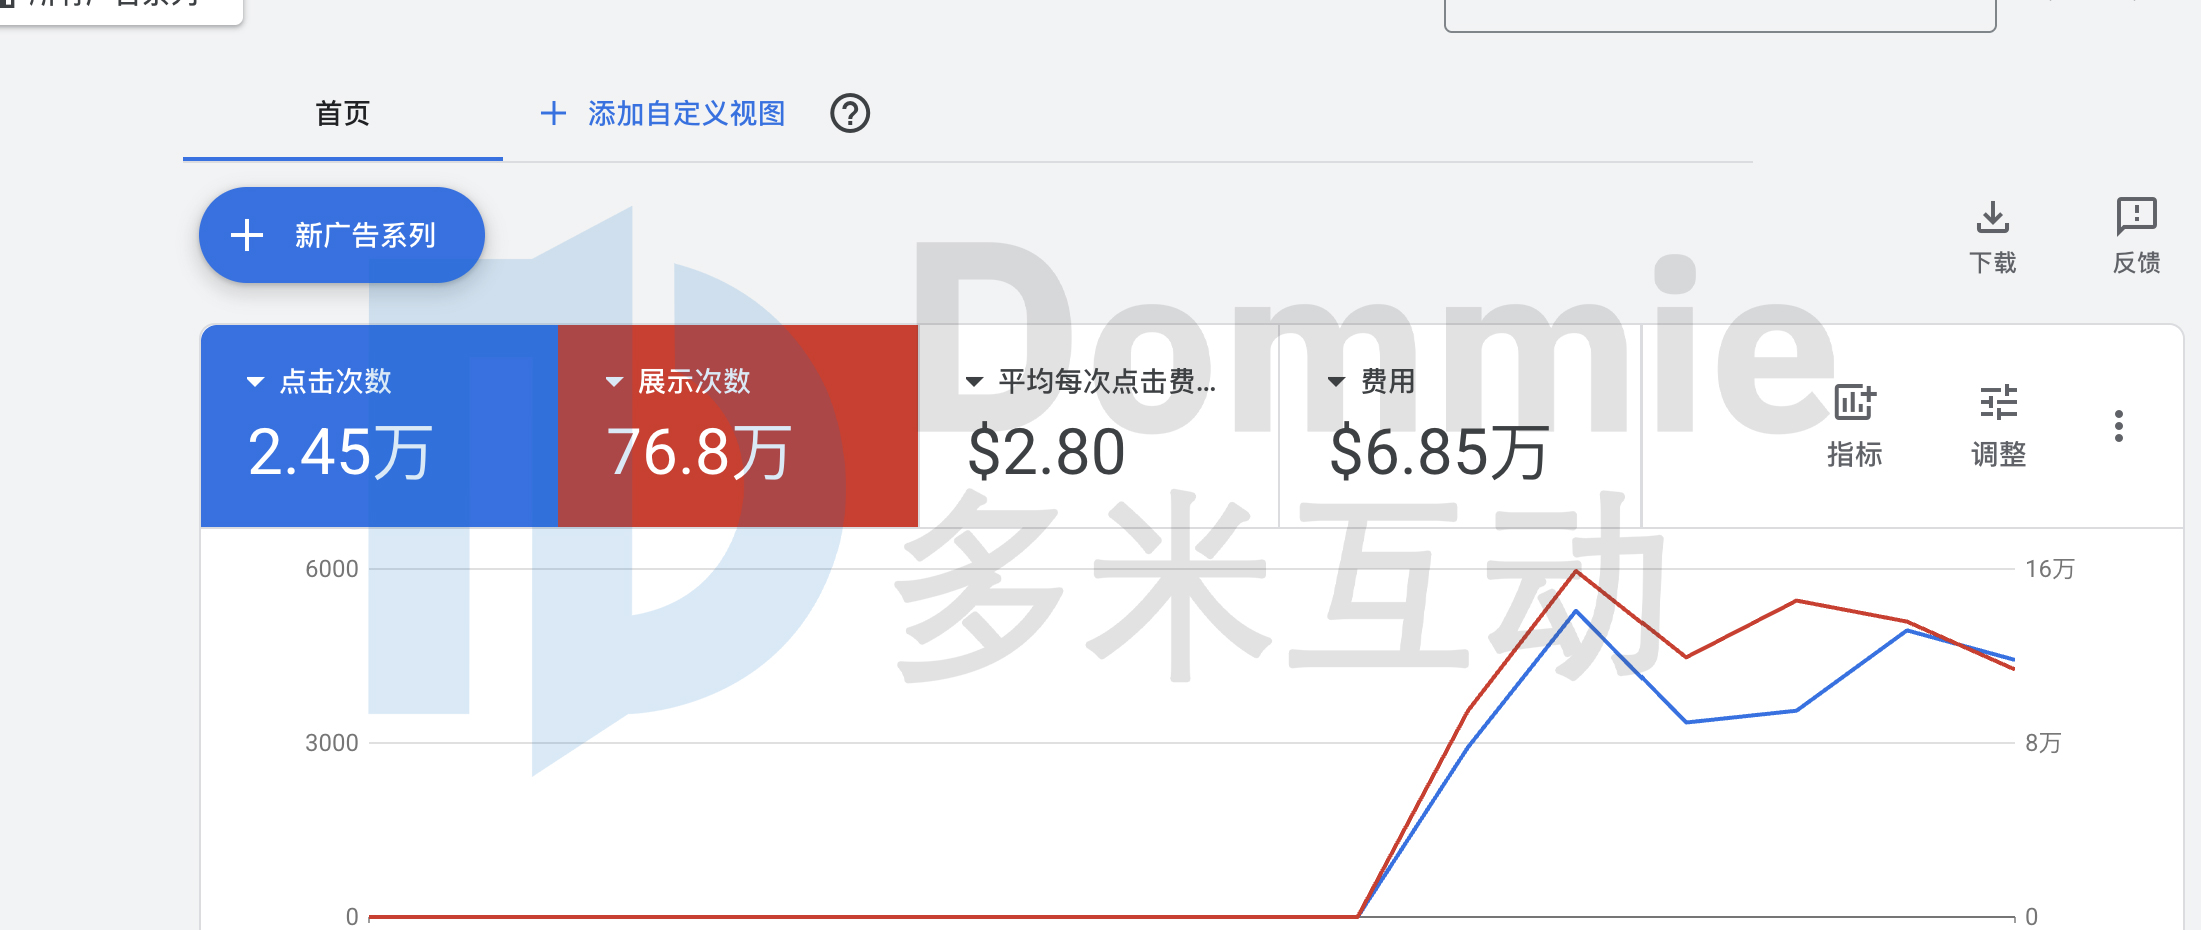Click the 下载 label
2201x930 pixels.
1993,263
